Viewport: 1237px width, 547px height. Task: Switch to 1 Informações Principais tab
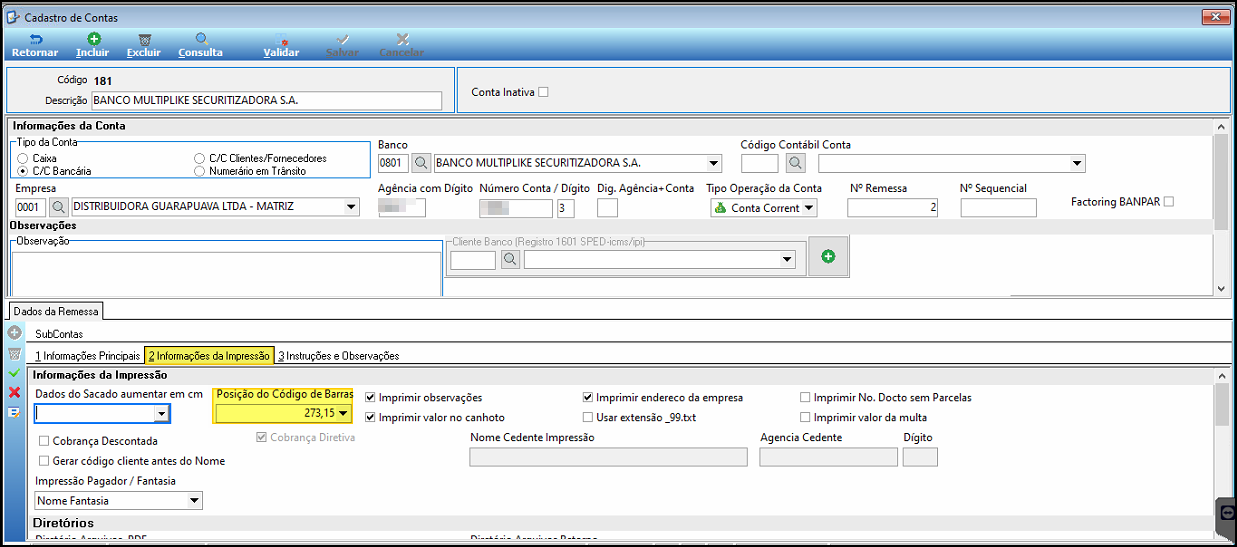(87, 355)
